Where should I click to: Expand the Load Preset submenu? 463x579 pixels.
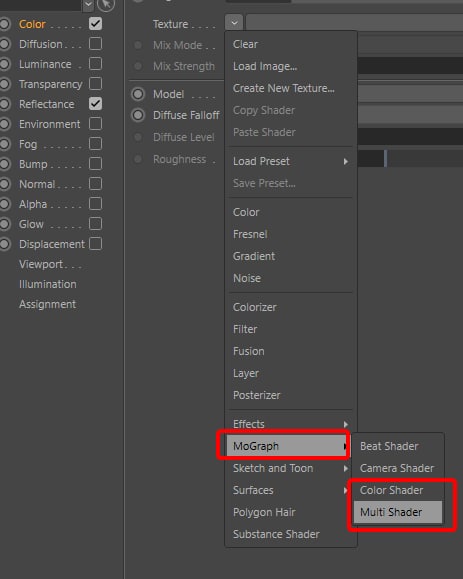pos(291,161)
